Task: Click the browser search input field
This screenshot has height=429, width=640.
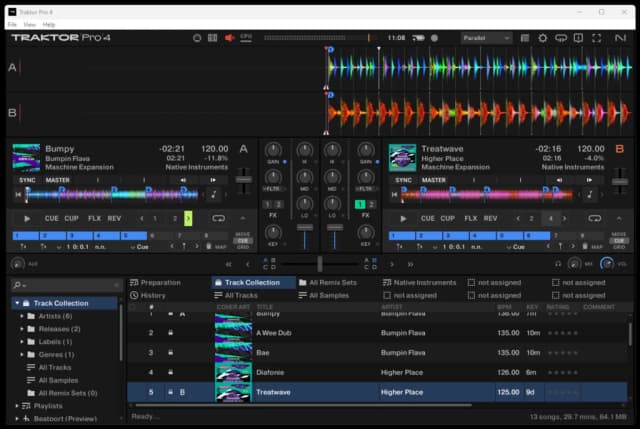Action: click(x=66, y=285)
